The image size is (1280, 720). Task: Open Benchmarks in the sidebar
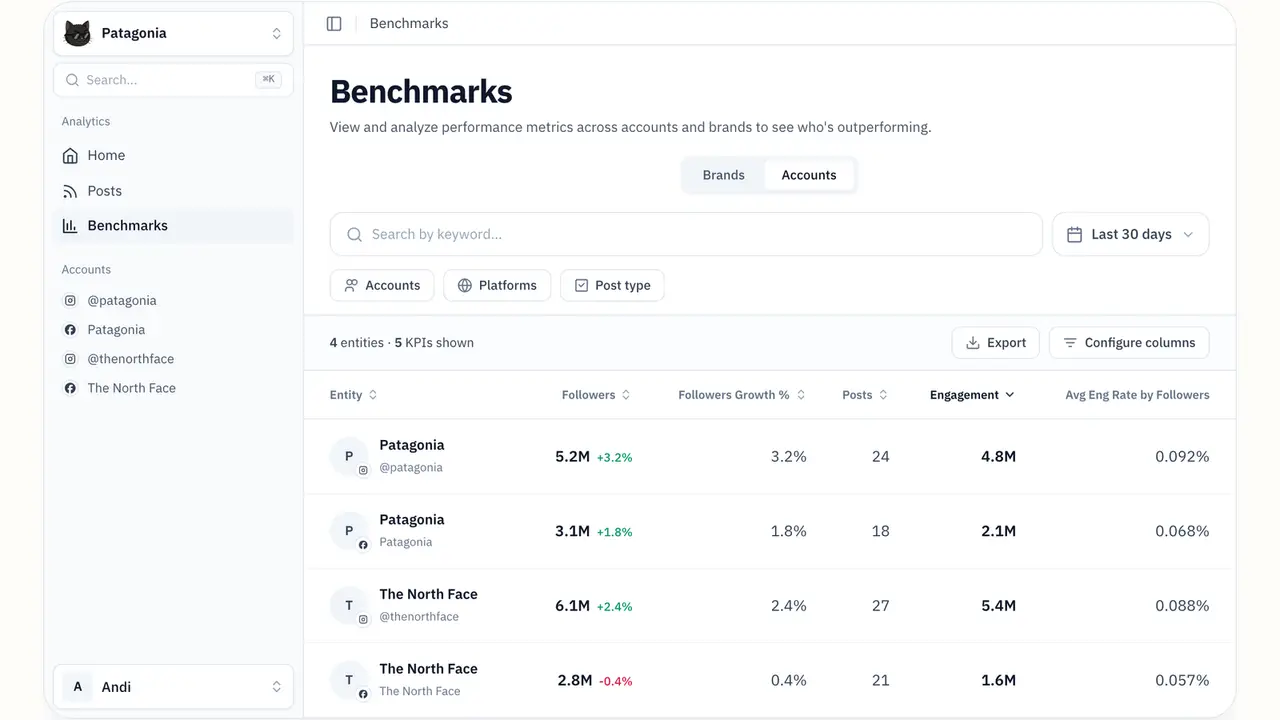(173, 226)
